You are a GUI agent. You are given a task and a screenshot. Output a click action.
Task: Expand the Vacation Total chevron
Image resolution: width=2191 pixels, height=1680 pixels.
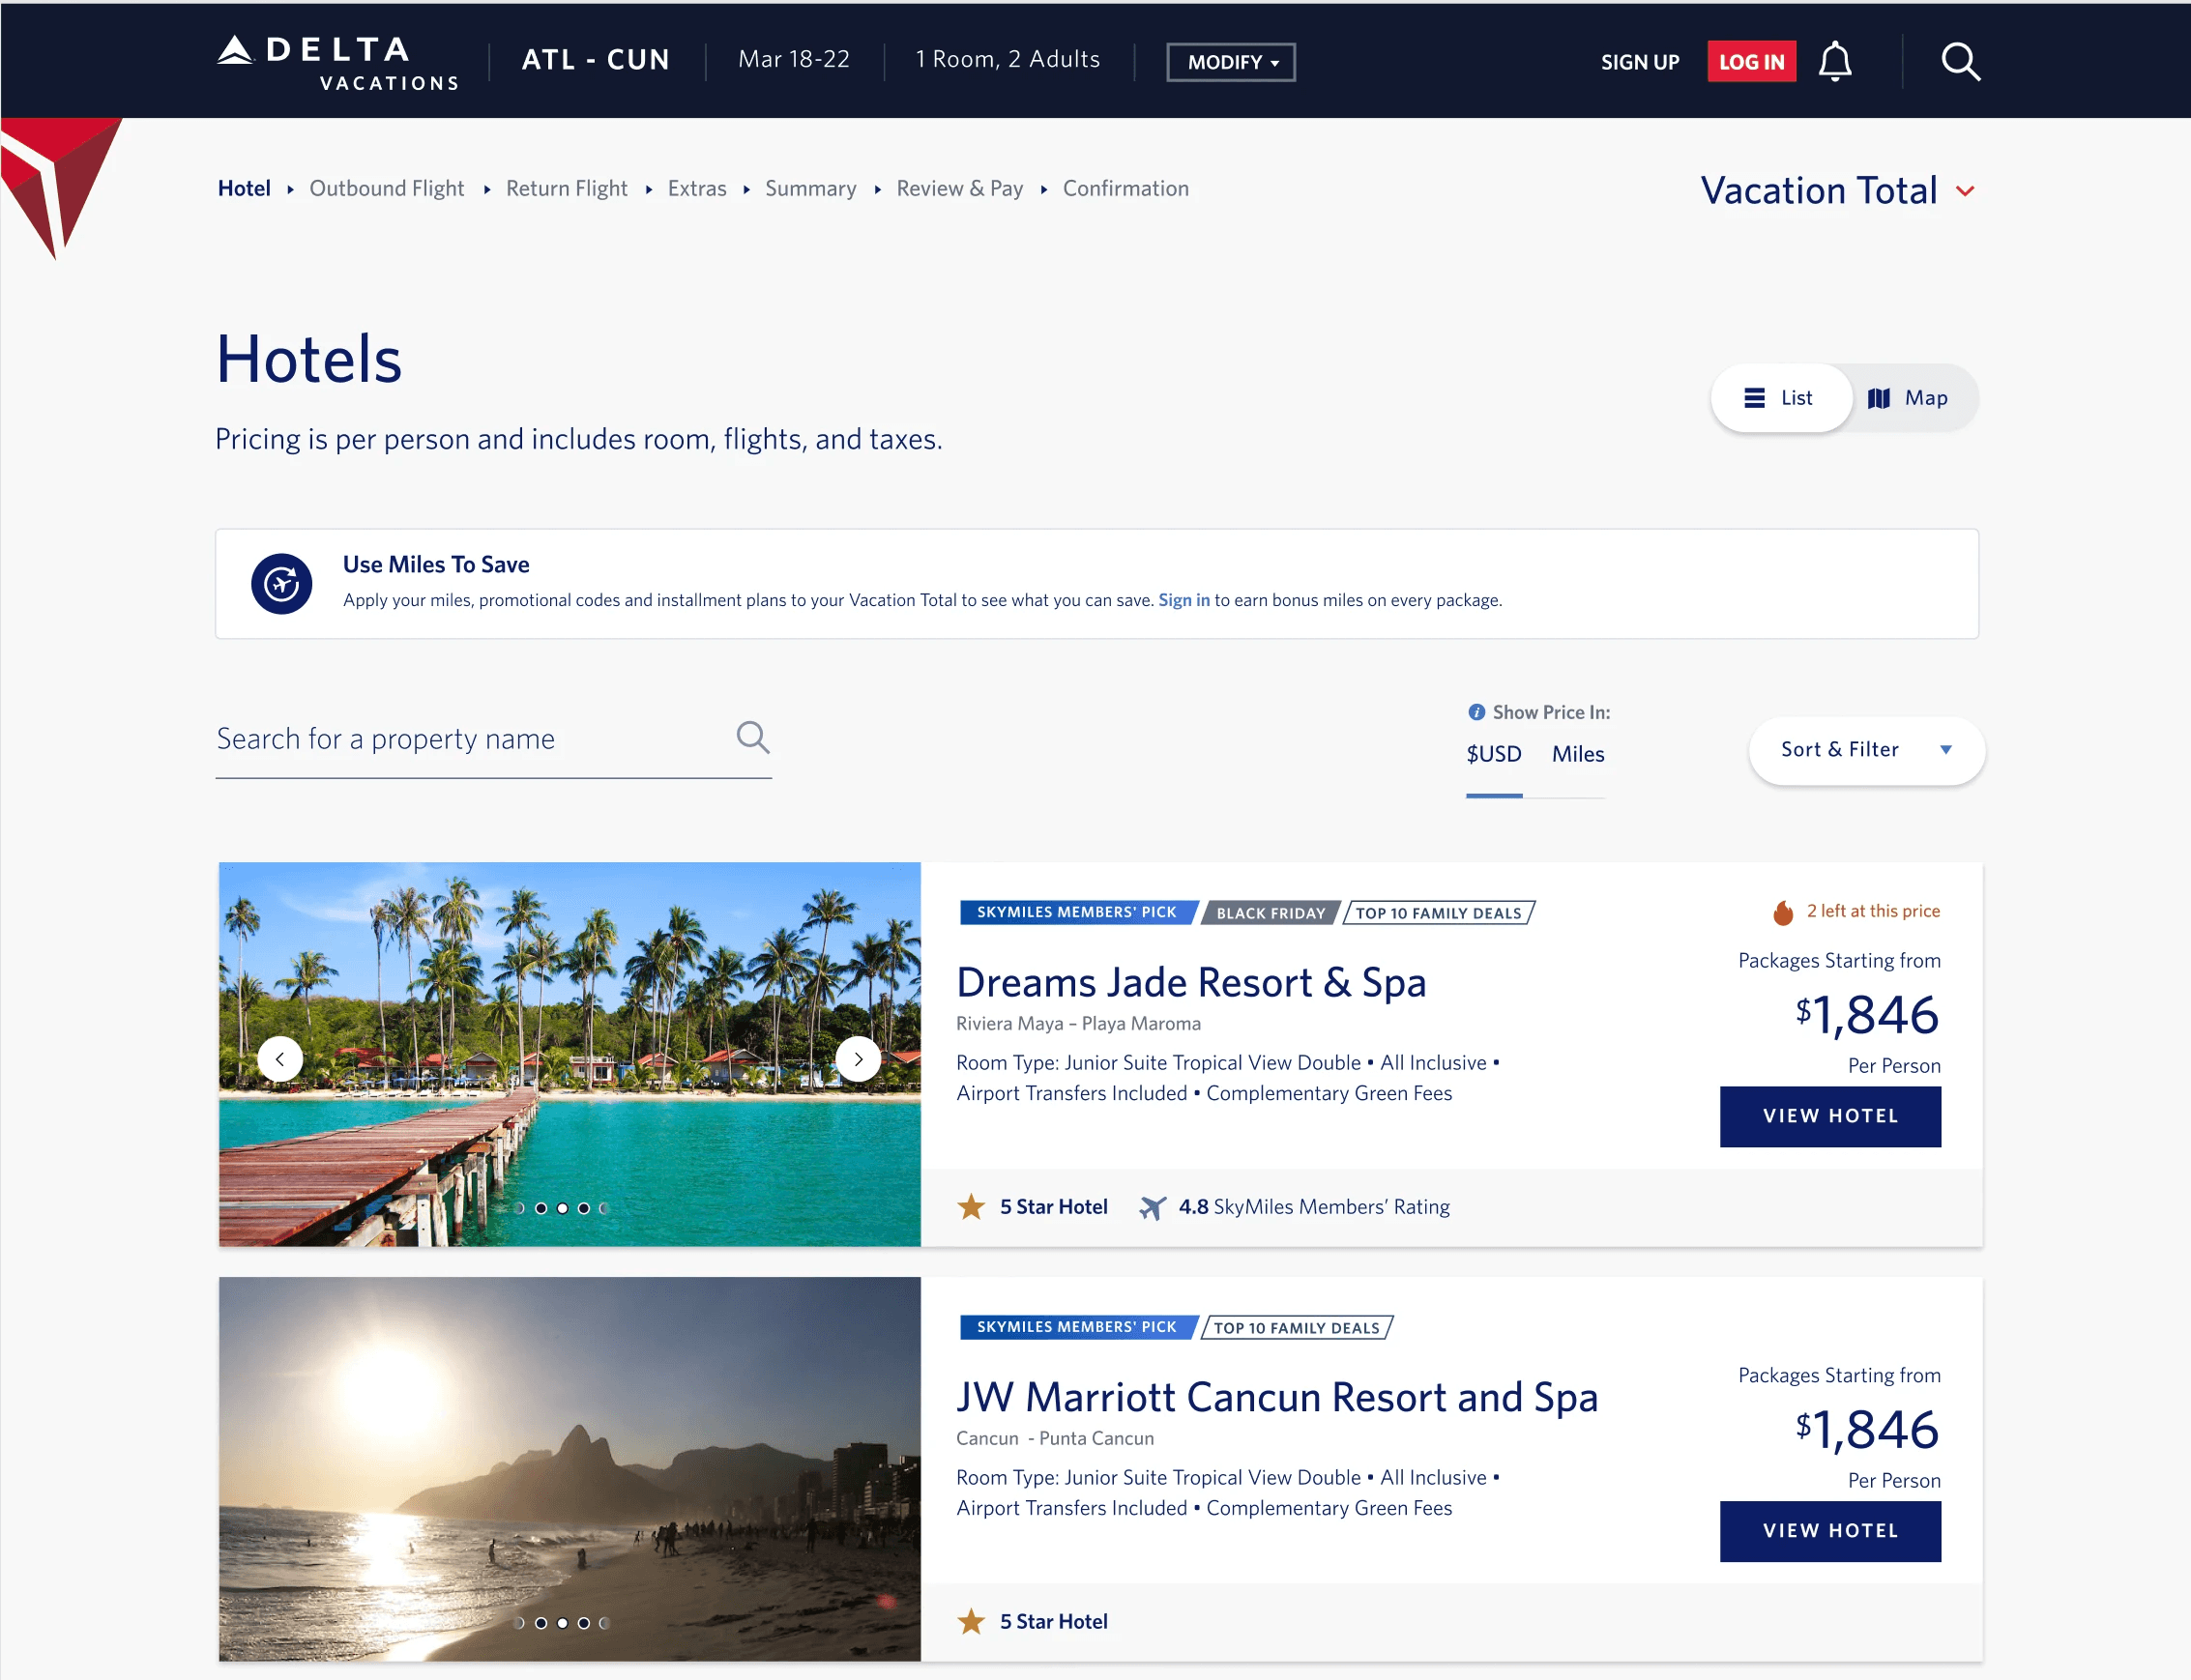point(1965,191)
